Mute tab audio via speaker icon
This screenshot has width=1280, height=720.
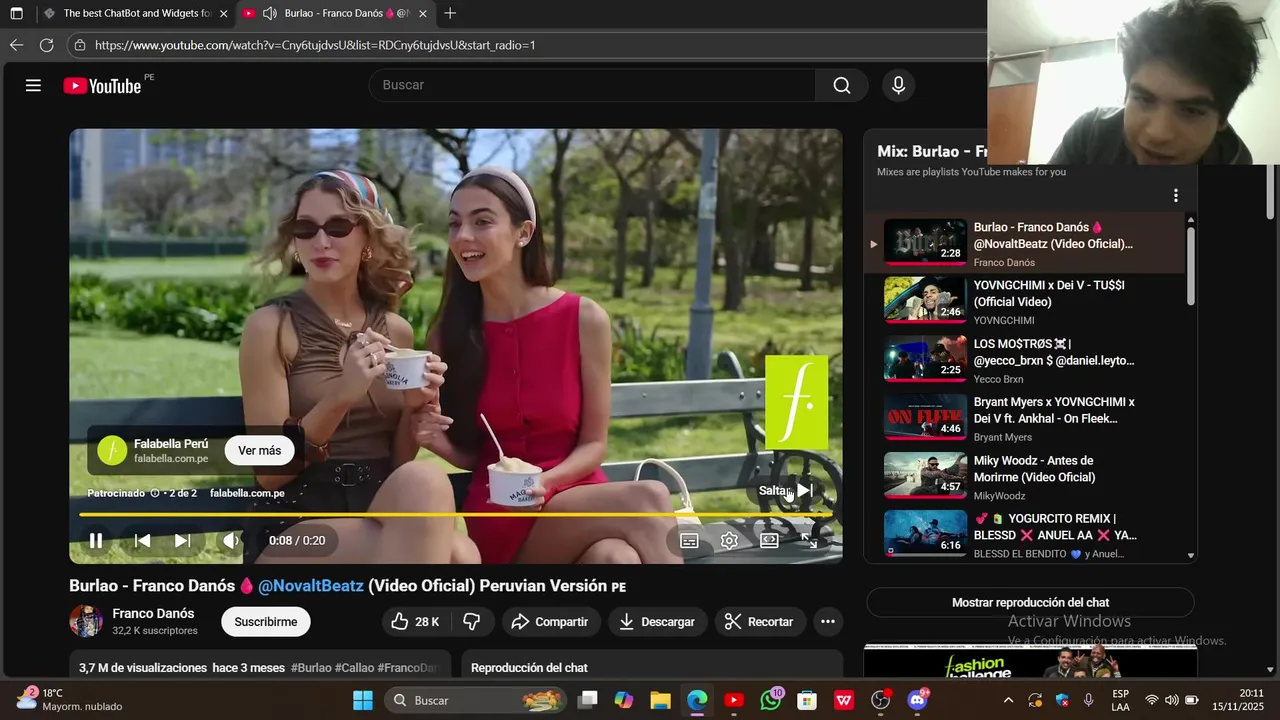[270, 14]
